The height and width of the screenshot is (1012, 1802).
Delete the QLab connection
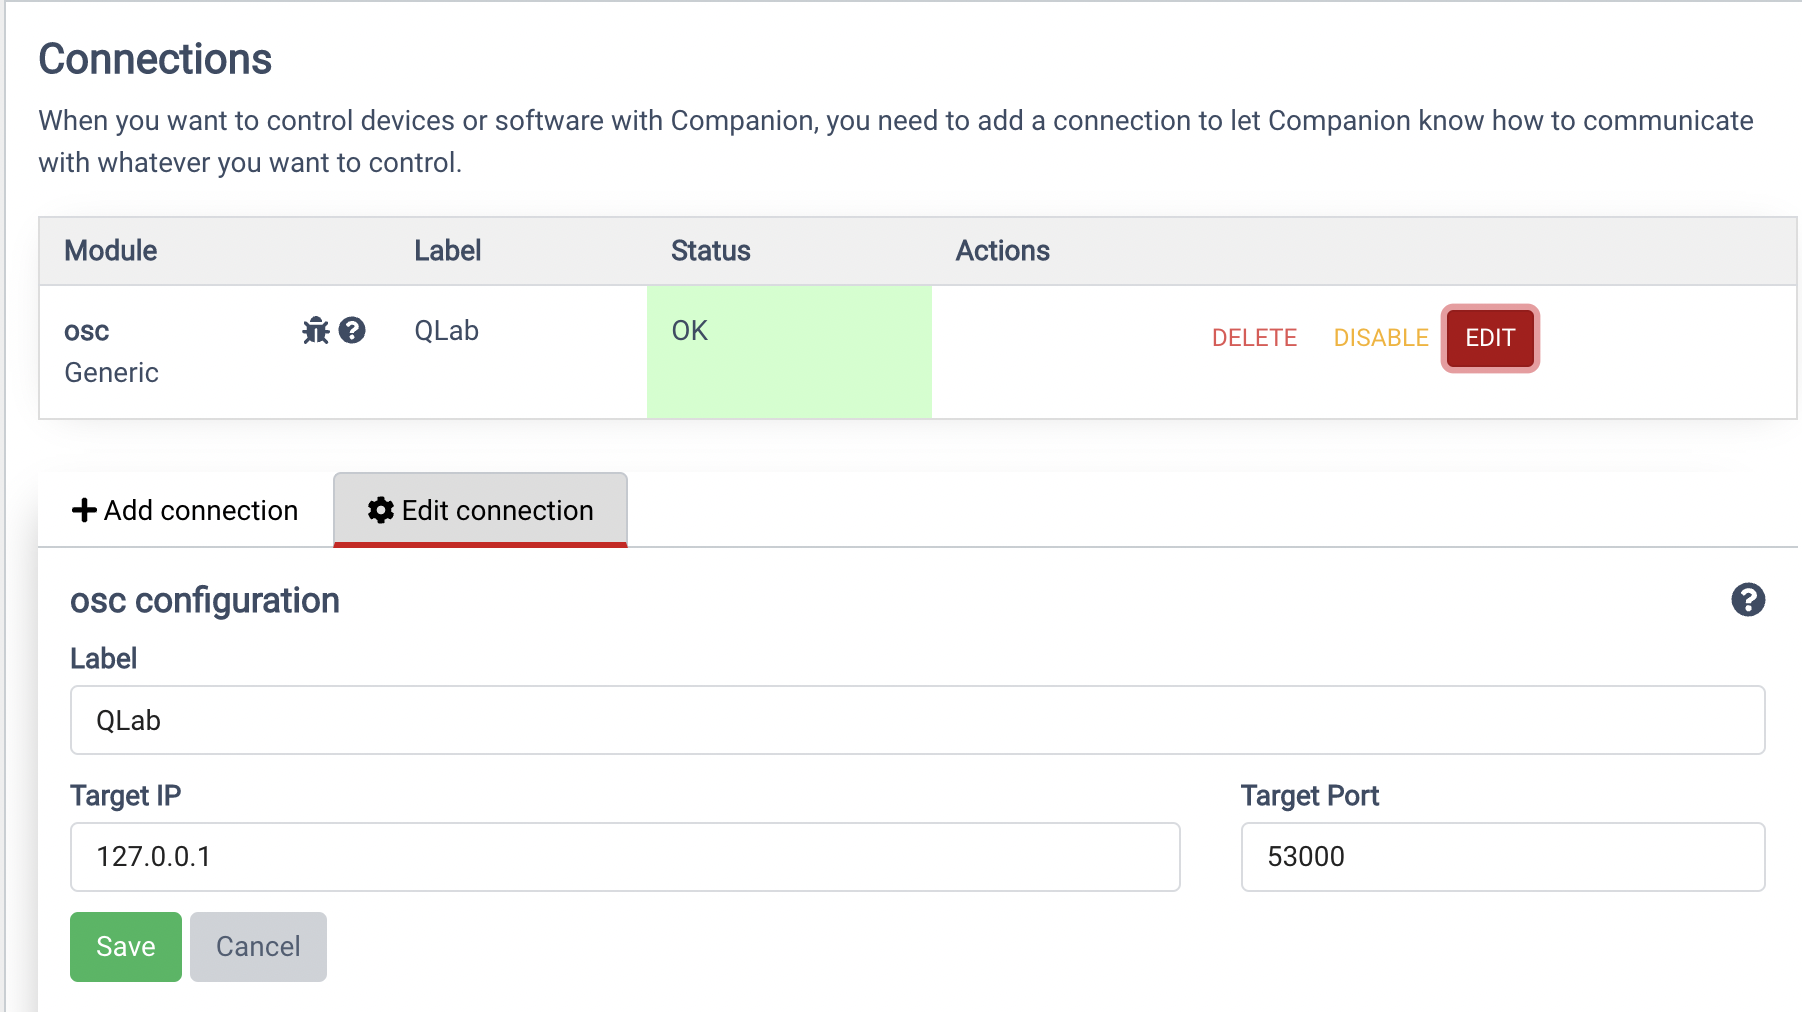1255,338
